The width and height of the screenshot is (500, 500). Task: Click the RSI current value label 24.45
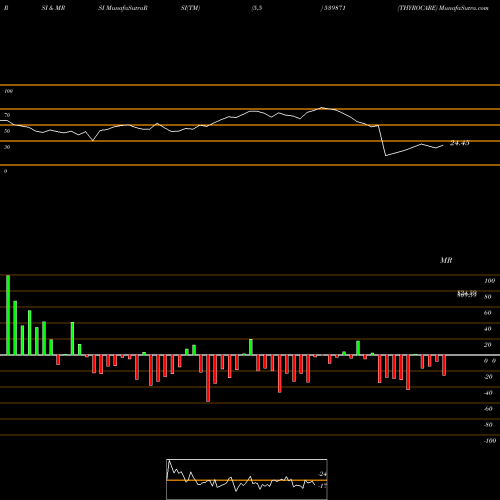pyautogui.click(x=459, y=143)
